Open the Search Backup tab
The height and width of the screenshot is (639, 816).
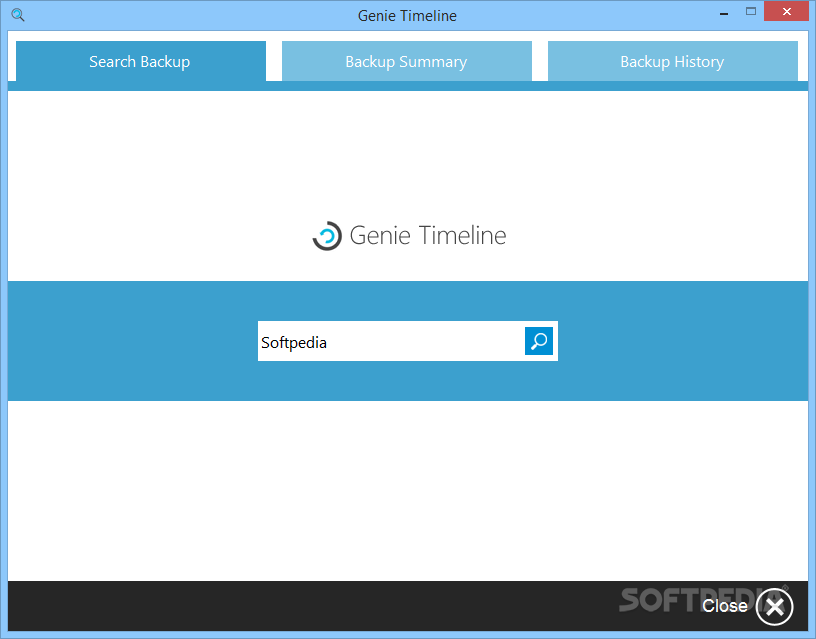140,61
